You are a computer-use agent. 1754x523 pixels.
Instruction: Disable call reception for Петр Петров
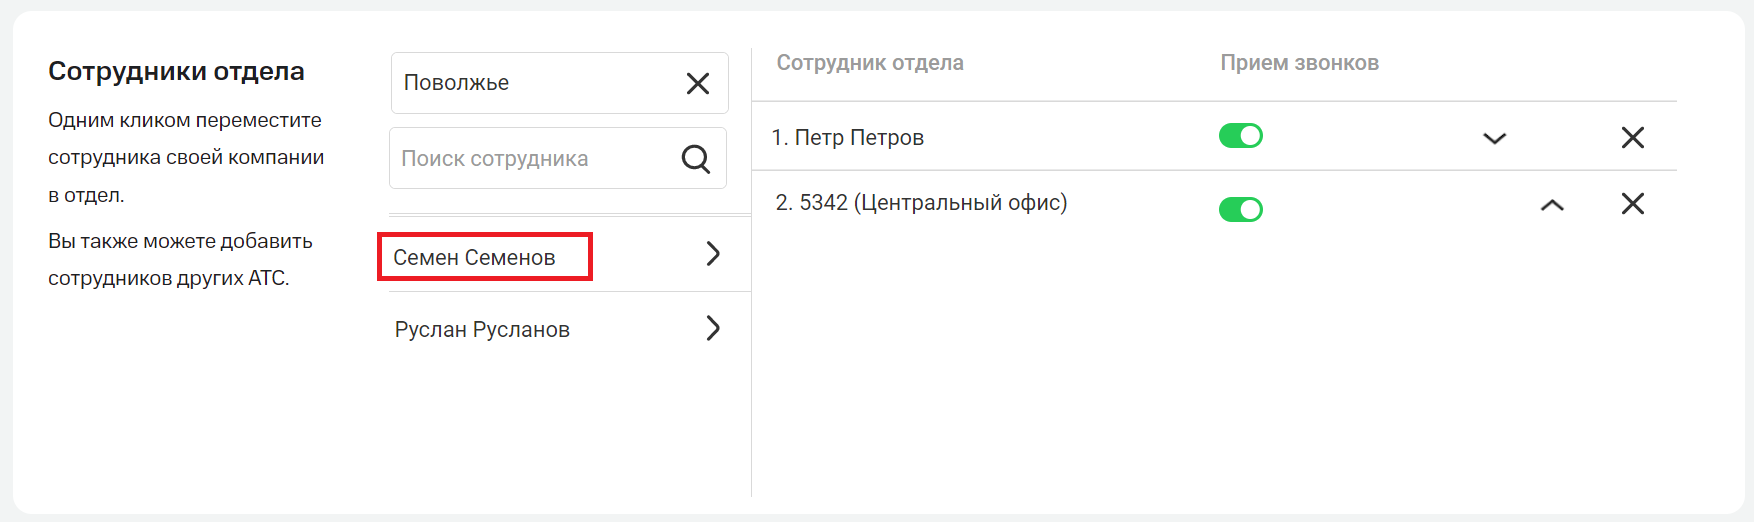(x=1240, y=136)
